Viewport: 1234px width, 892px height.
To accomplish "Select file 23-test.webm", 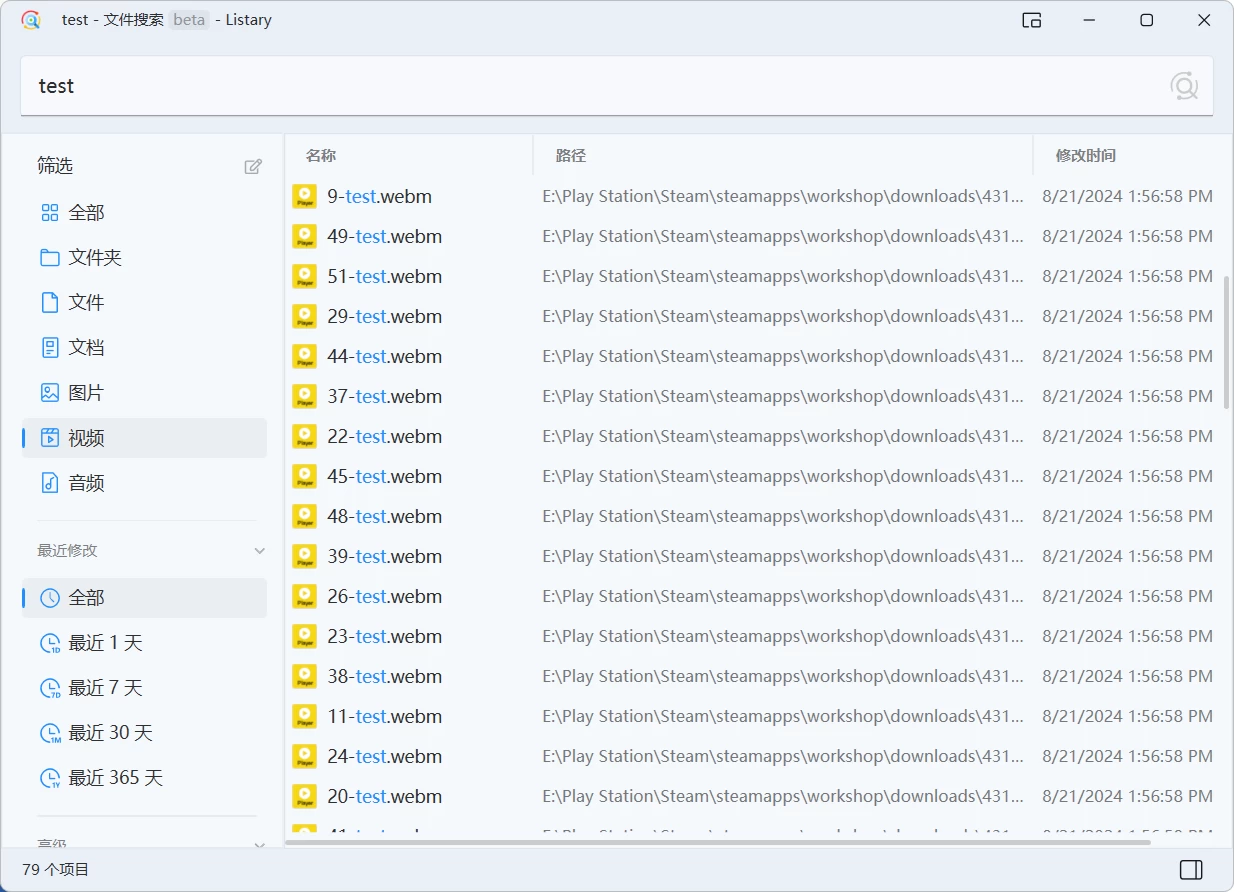I will click(385, 636).
